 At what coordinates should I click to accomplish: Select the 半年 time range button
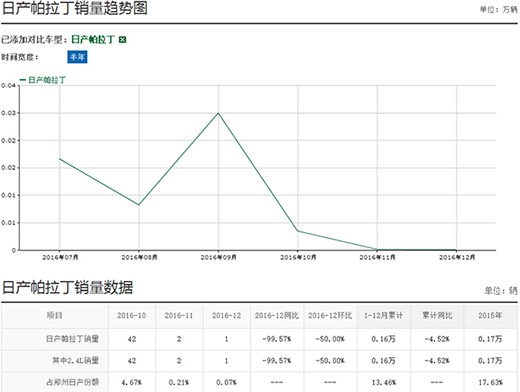(x=77, y=57)
